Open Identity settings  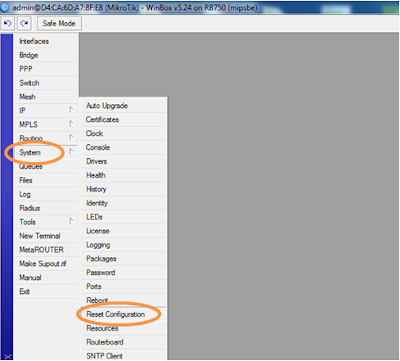(123, 203)
